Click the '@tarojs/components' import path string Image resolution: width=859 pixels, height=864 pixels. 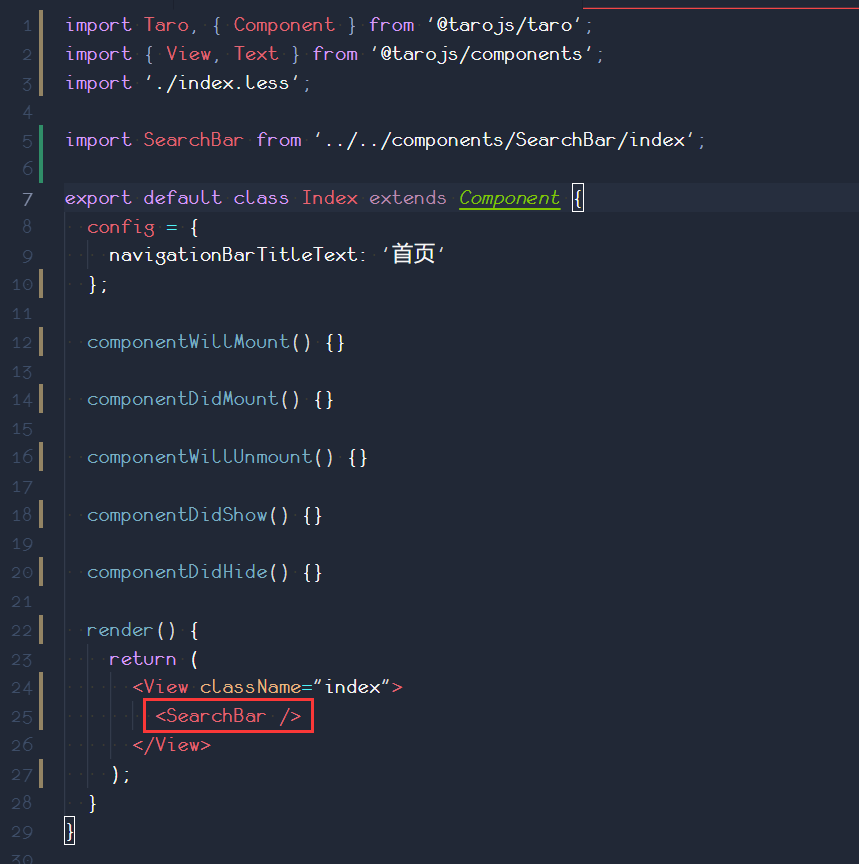(482, 54)
